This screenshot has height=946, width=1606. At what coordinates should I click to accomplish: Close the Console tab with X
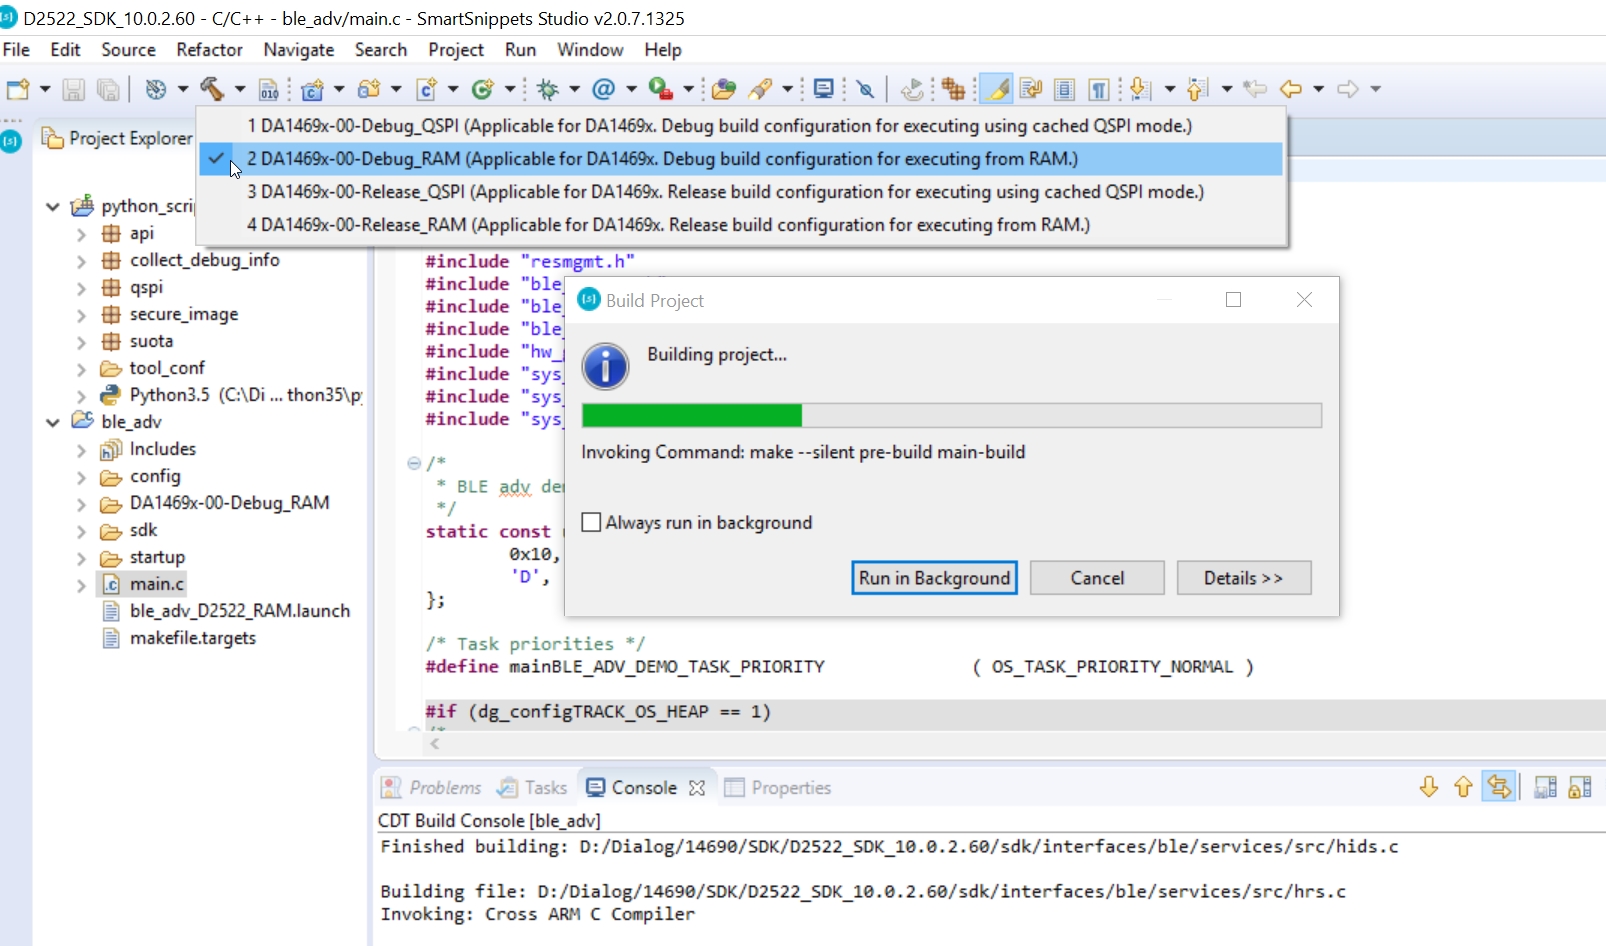(697, 788)
